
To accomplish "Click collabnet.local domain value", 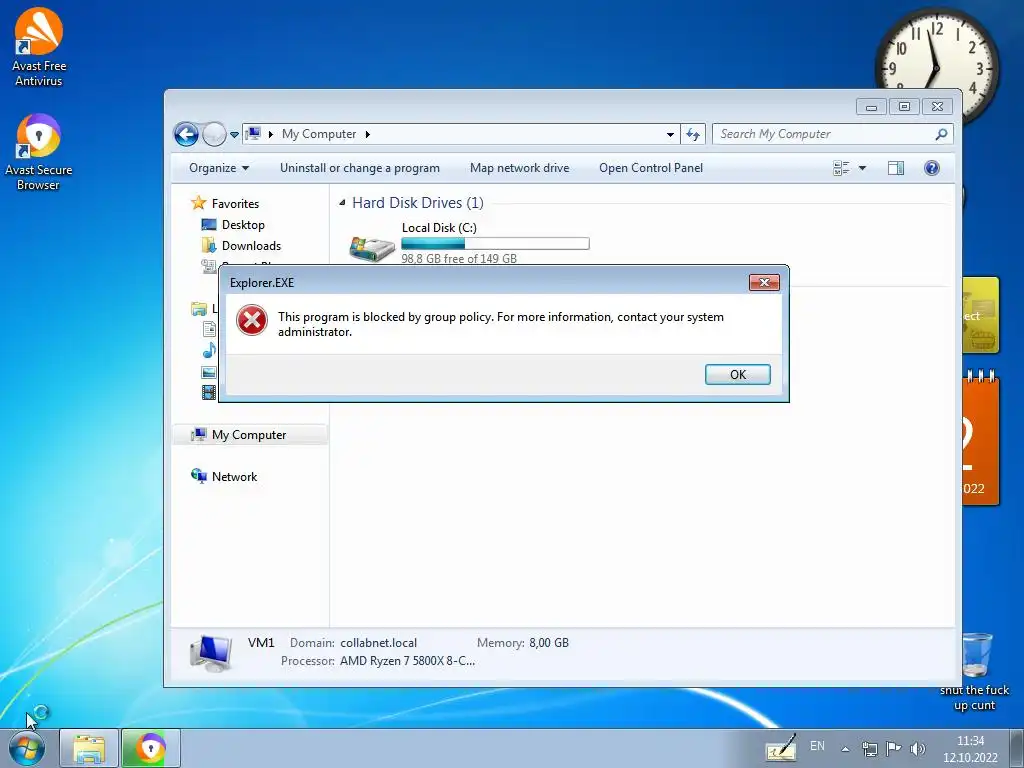I will (x=378, y=643).
